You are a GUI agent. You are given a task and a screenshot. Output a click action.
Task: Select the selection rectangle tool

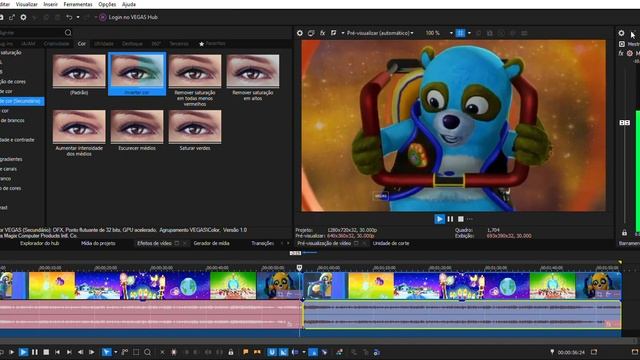point(136,352)
